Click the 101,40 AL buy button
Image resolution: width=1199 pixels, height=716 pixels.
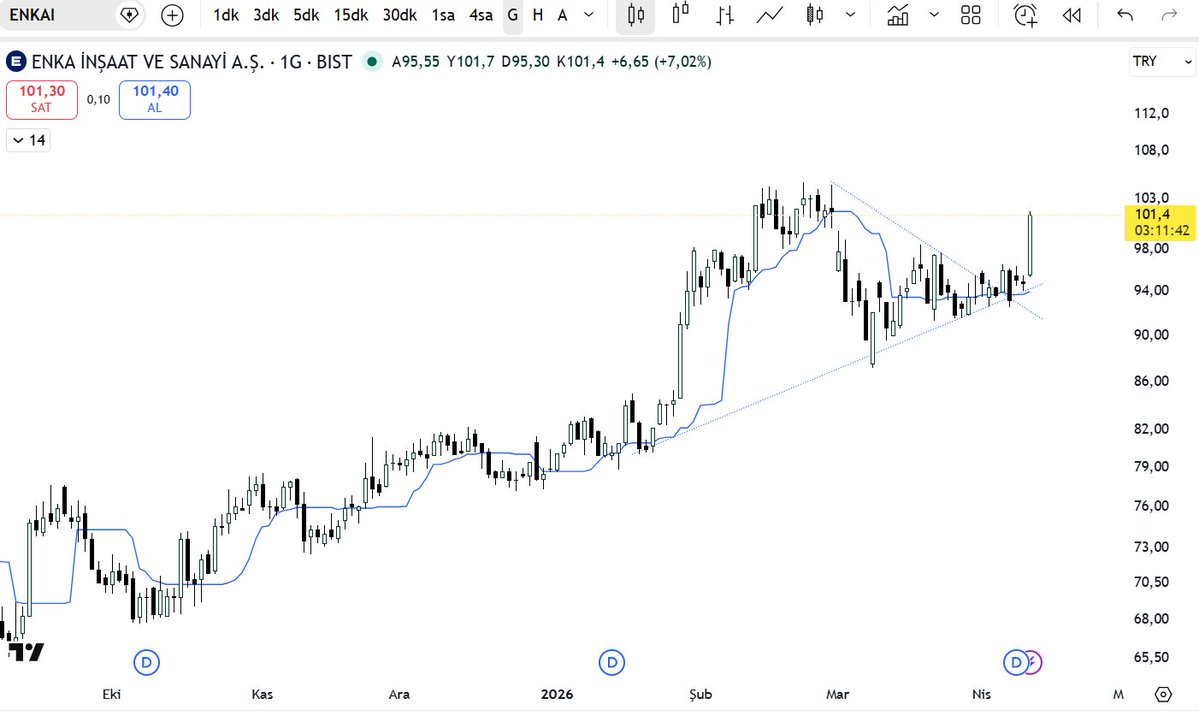pos(154,99)
